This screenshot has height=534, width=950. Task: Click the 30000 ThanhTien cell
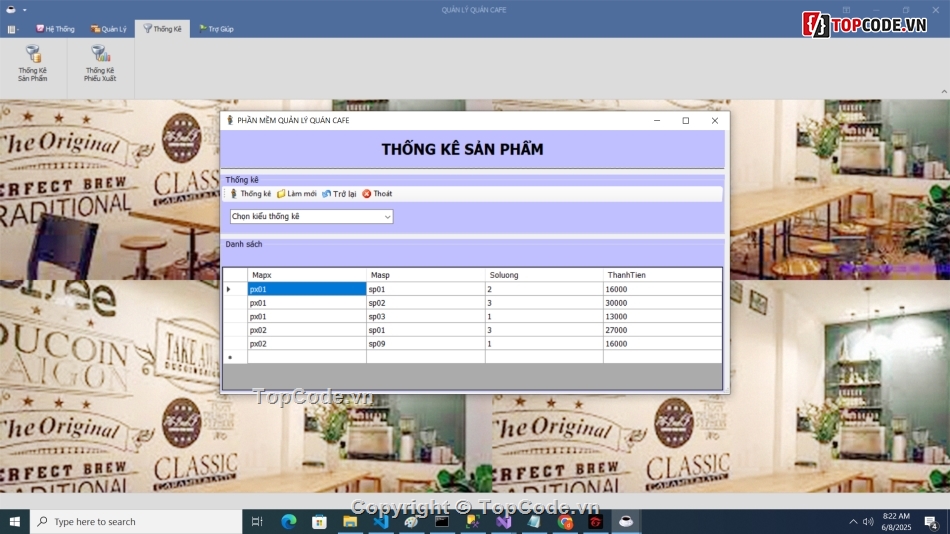(662, 303)
